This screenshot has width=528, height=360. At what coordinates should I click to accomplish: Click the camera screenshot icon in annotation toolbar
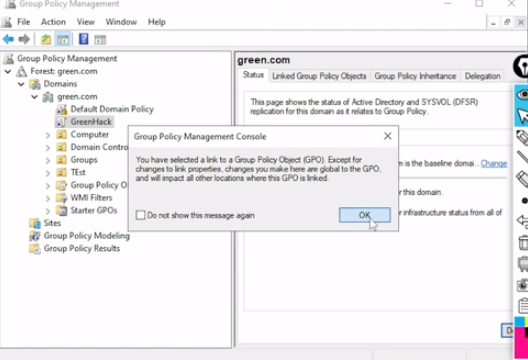(x=523, y=286)
